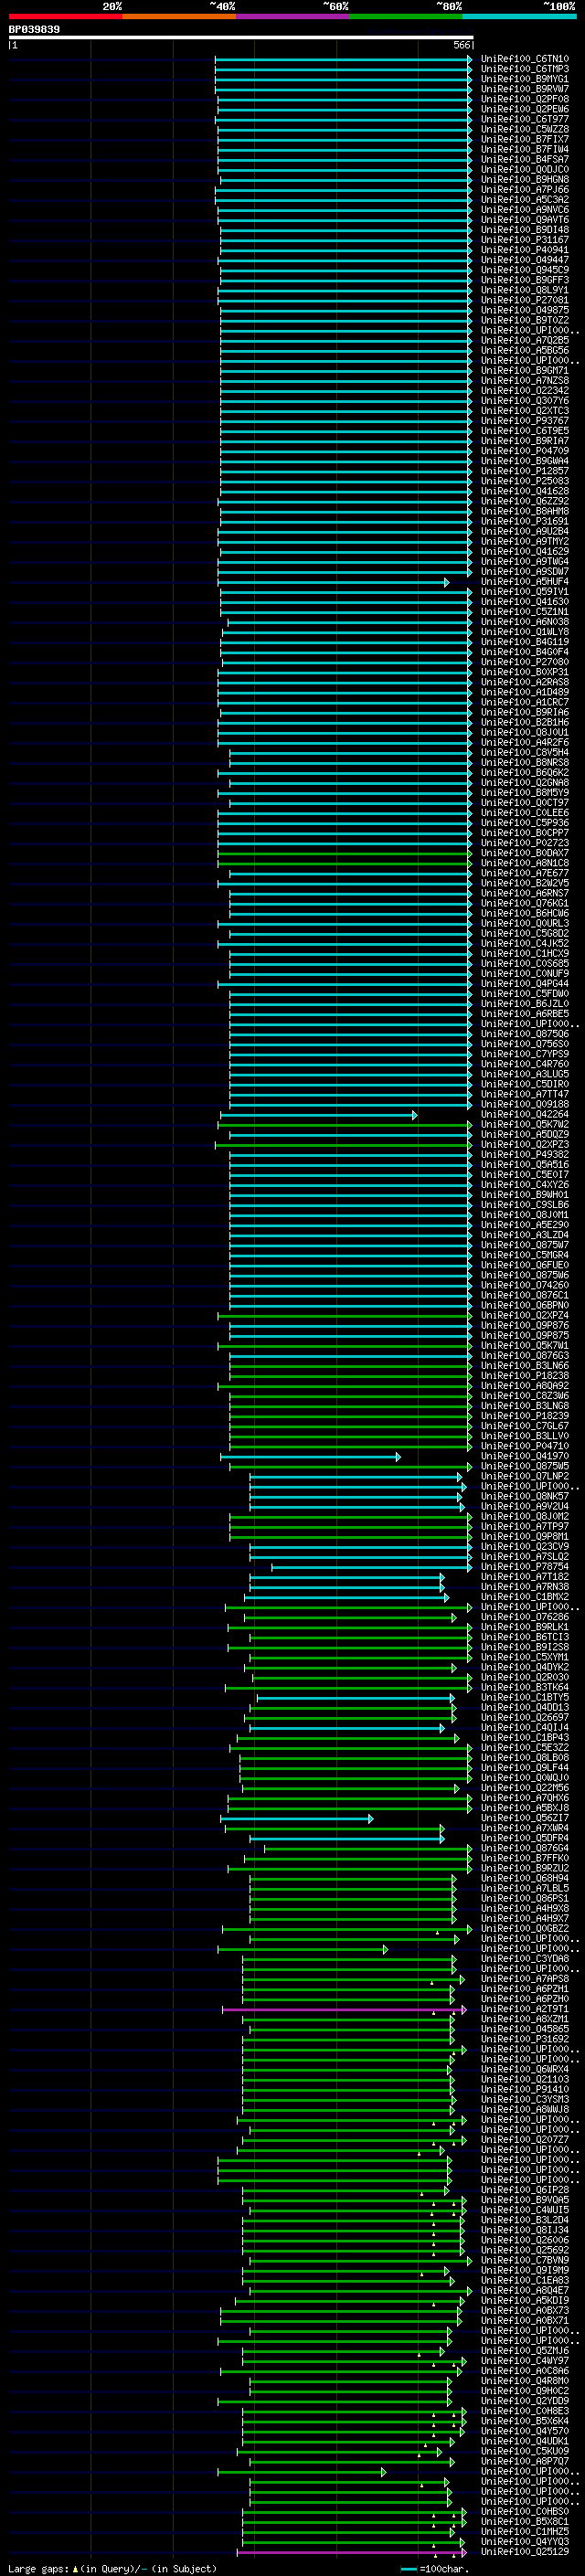
Task: Click the cyan alignment bar for UniRef100_Q41970
Action: point(310,1456)
